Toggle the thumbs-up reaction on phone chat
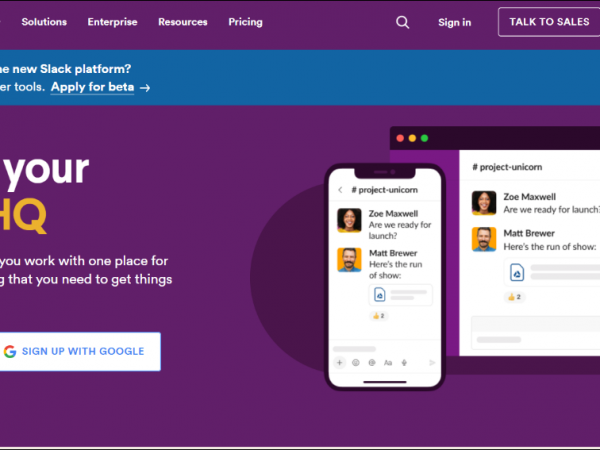Image resolution: width=600 pixels, height=450 pixels. pyautogui.click(x=378, y=316)
